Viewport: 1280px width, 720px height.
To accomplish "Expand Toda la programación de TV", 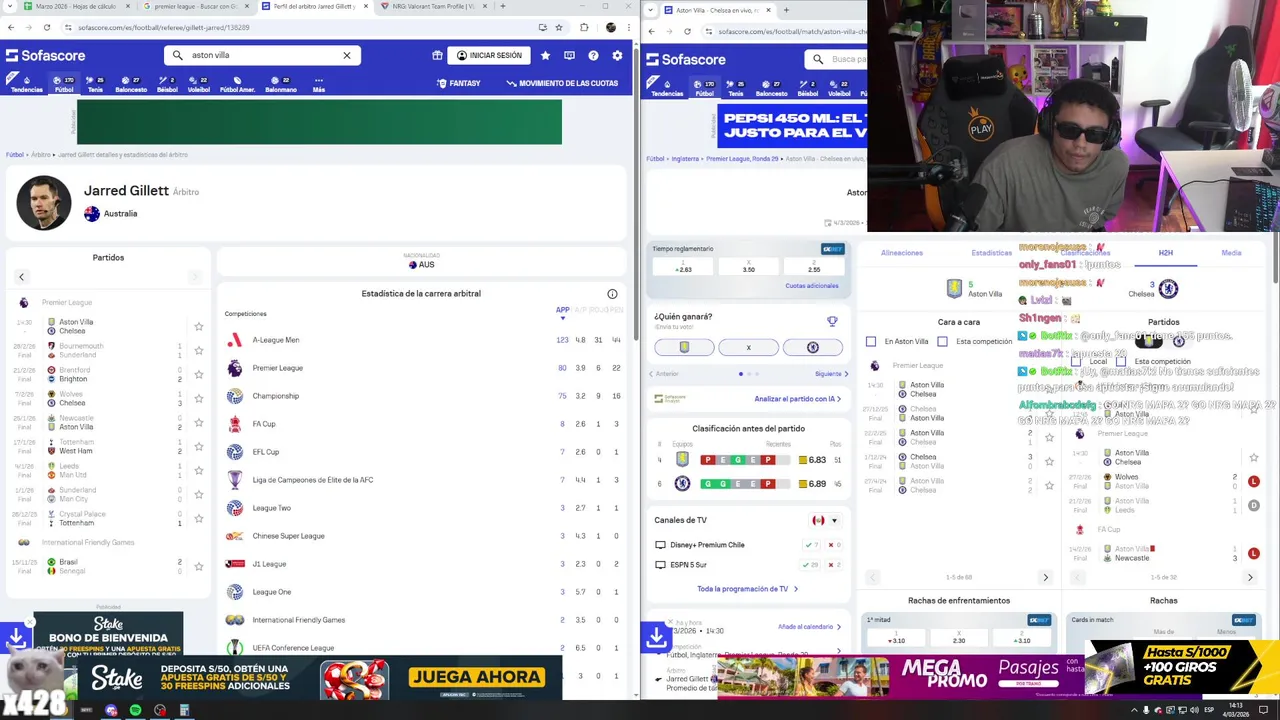I will click(x=747, y=589).
